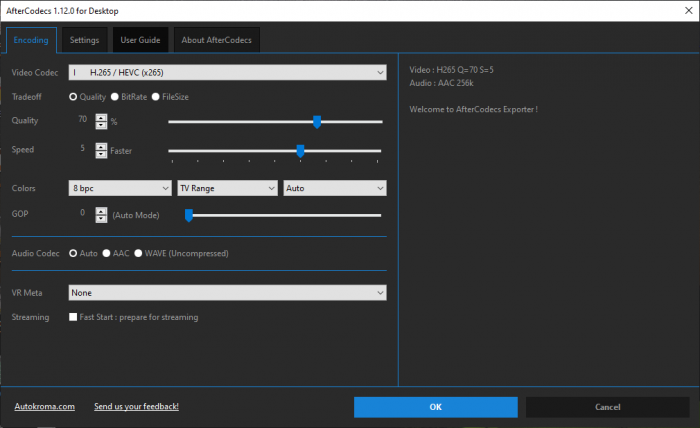Enable Fast Start streaming checkbox
This screenshot has width=700, height=428.
[x=73, y=317]
